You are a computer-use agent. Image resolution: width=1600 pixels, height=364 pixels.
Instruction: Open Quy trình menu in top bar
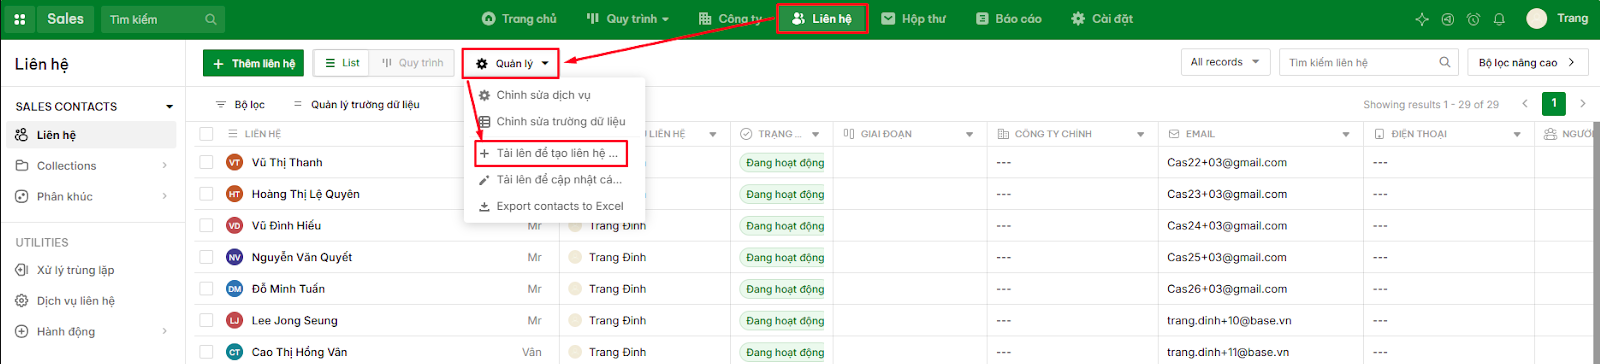coord(627,19)
